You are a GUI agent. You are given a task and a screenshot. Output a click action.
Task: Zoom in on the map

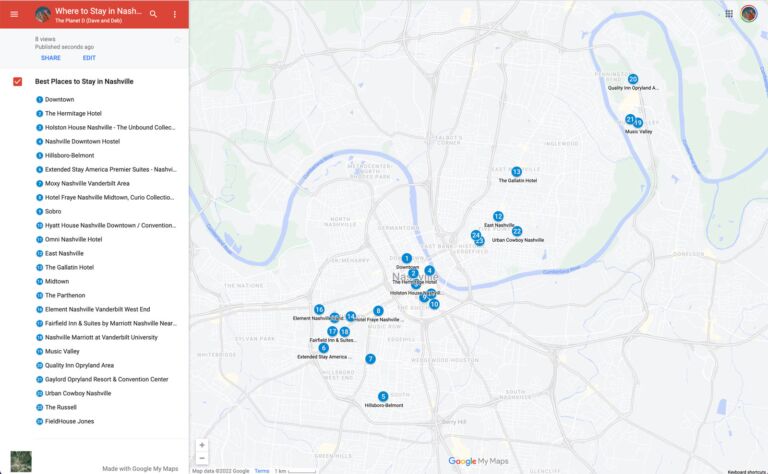pos(202,445)
